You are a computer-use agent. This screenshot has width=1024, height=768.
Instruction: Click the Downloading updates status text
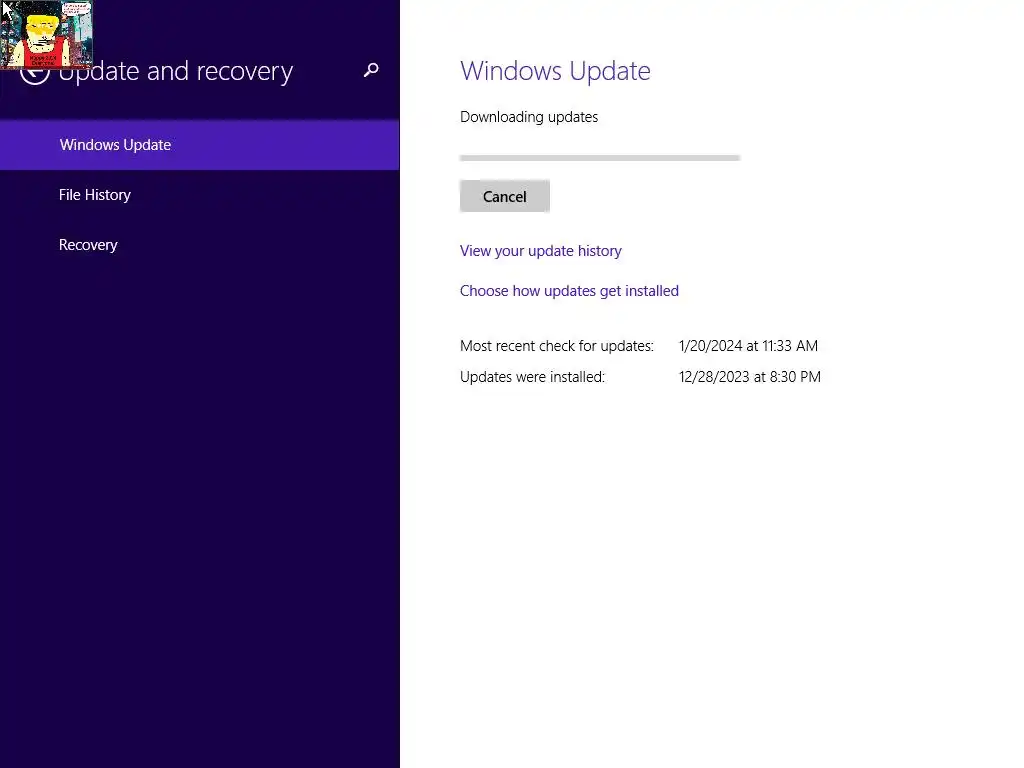tap(529, 117)
